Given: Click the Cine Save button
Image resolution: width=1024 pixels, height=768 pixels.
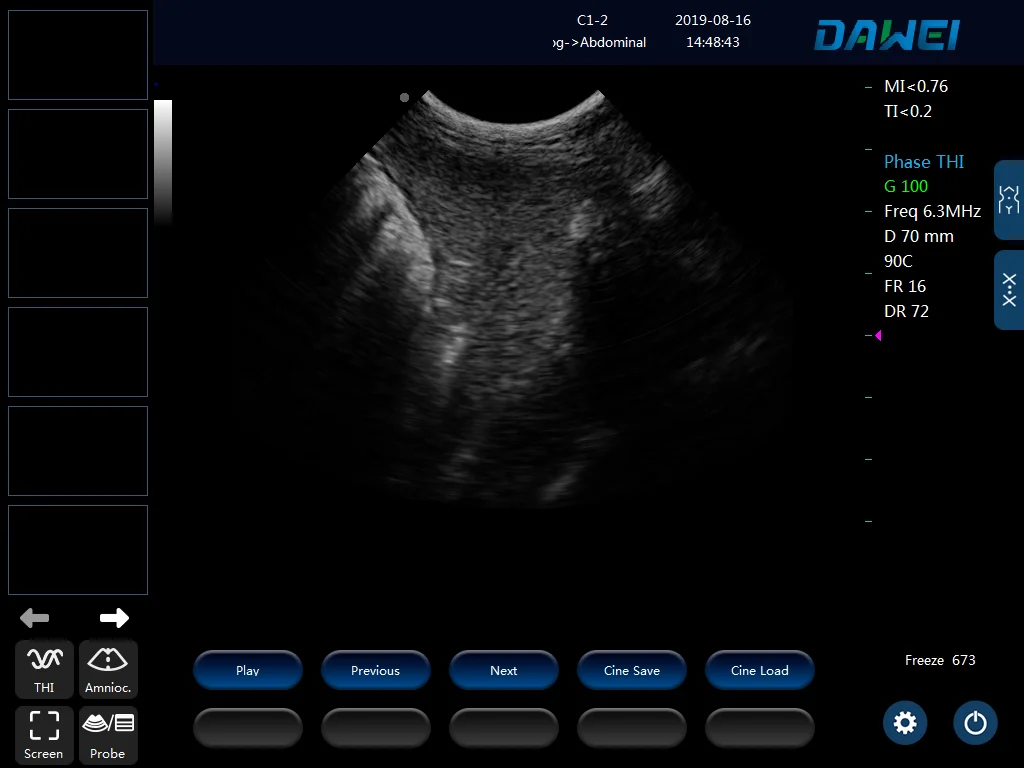Looking at the screenshot, I should point(631,671).
